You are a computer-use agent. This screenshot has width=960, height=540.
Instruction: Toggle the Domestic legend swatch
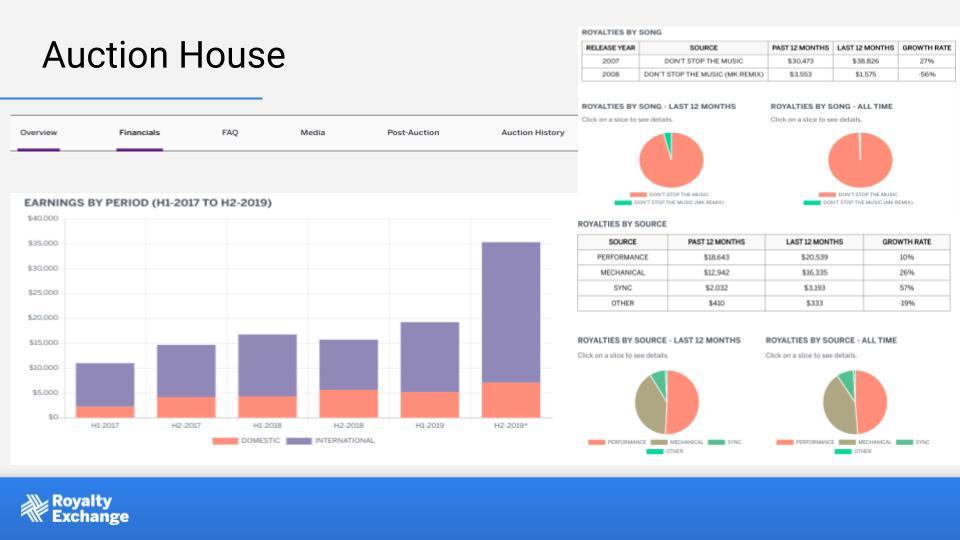224,441
